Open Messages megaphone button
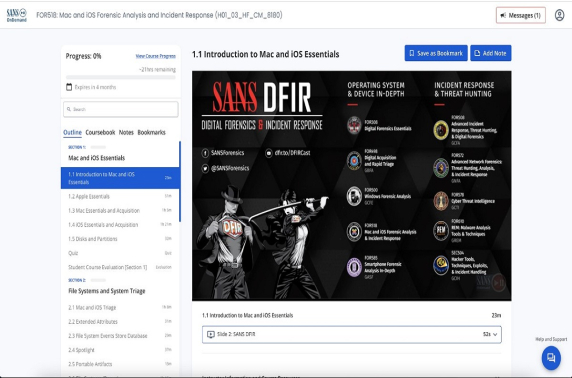Image resolution: width=572 pixels, height=378 pixels. [521, 15]
